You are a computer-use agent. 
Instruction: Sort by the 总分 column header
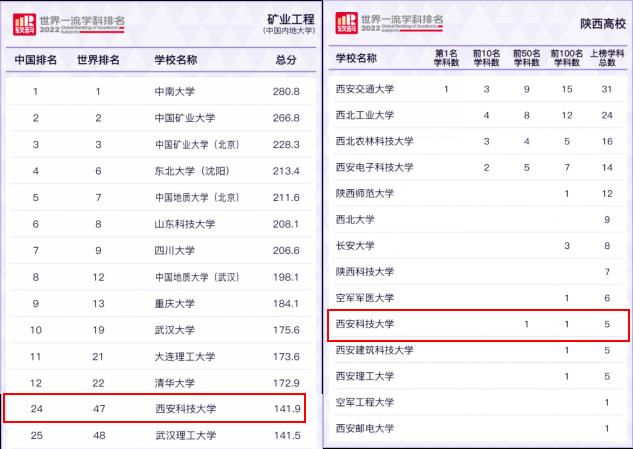pos(286,60)
